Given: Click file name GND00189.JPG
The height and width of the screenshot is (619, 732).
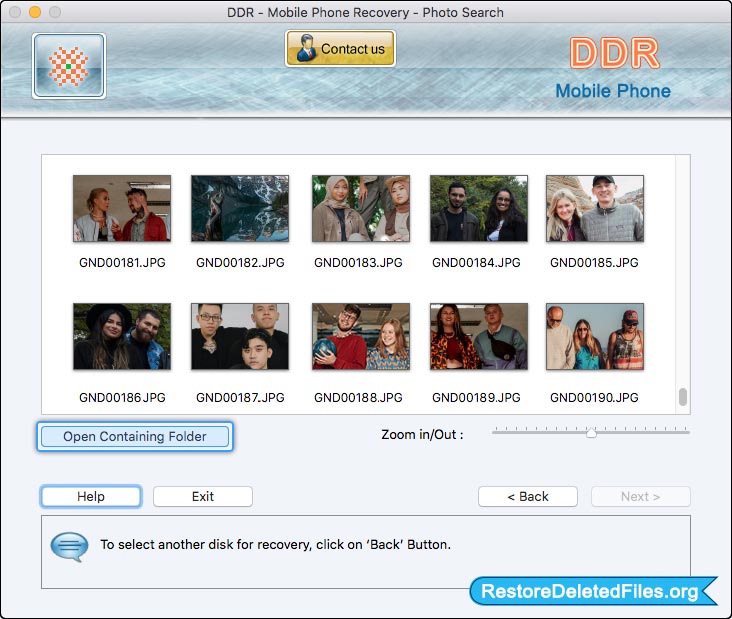Looking at the screenshot, I should (x=476, y=397).
